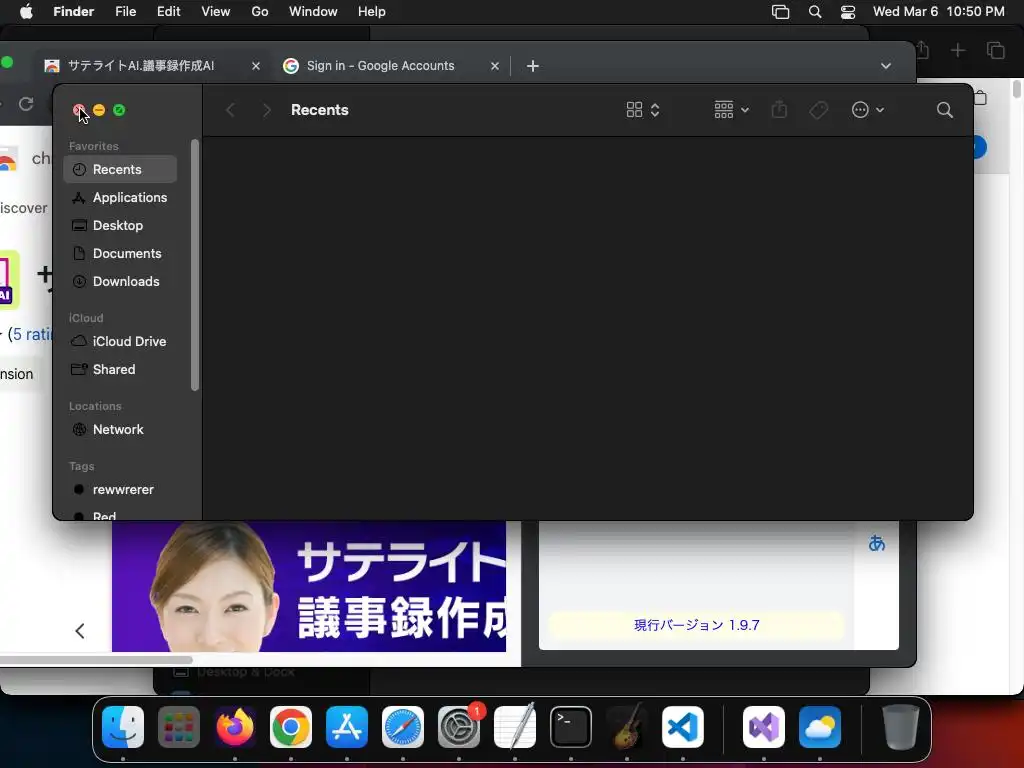Open the View menu
The height and width of the screenshot is (768, 1024).
point(216,12)
